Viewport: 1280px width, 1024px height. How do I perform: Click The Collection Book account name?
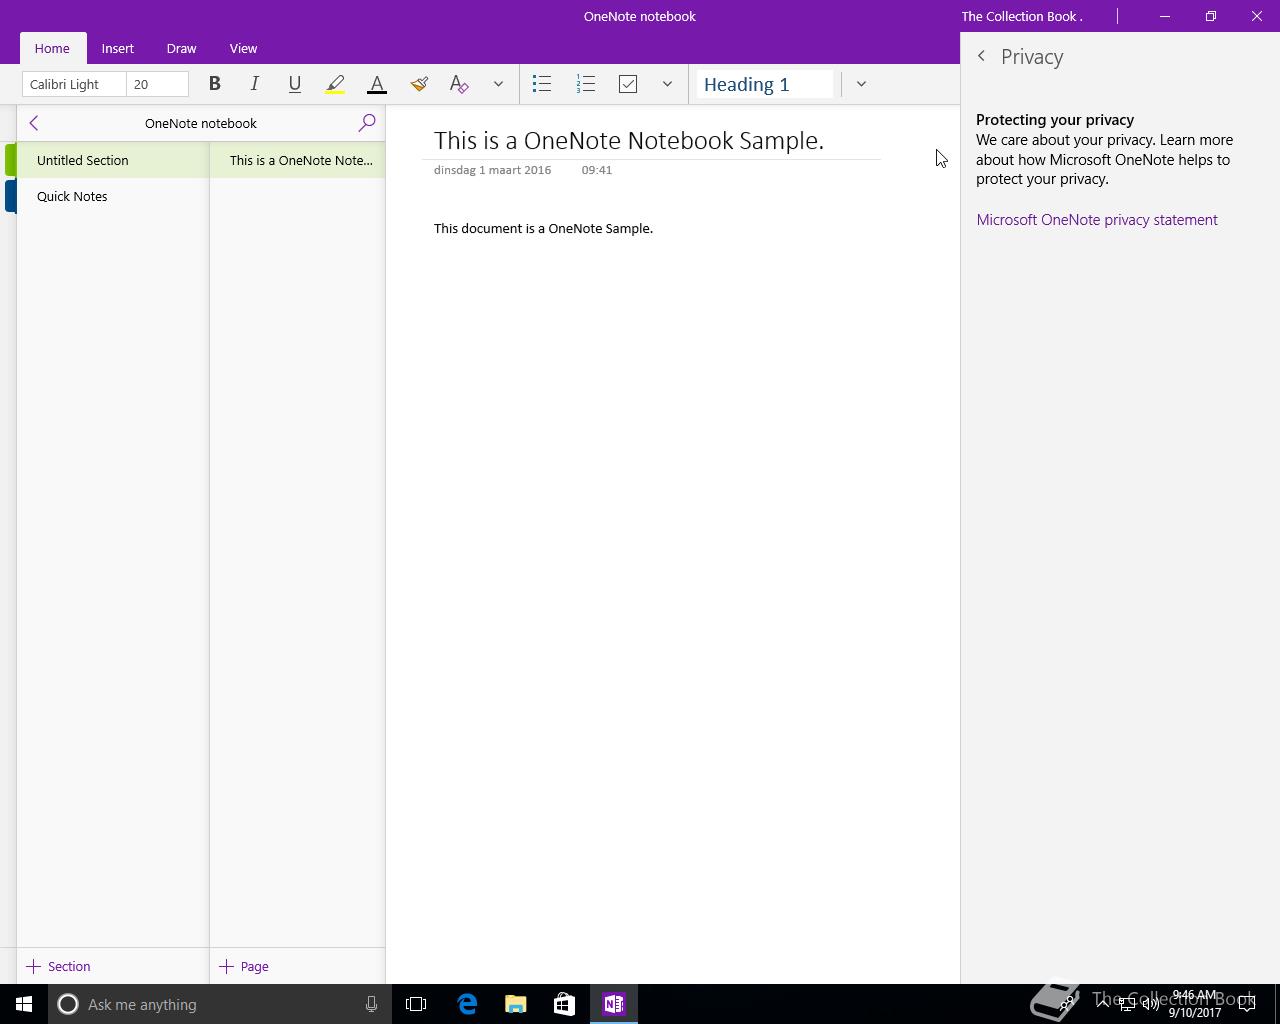(1022, 16)
